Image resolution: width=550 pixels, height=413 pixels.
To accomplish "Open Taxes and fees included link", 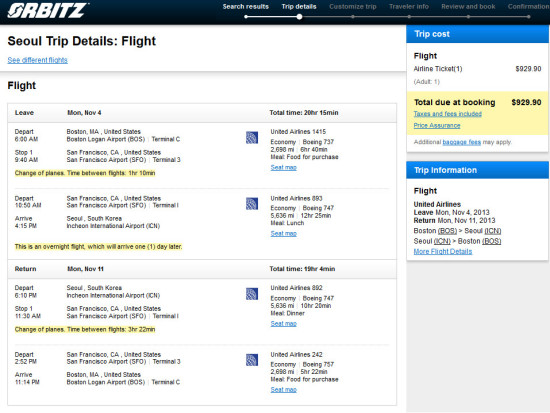I will pyautogui.click(x=448, y=114).
